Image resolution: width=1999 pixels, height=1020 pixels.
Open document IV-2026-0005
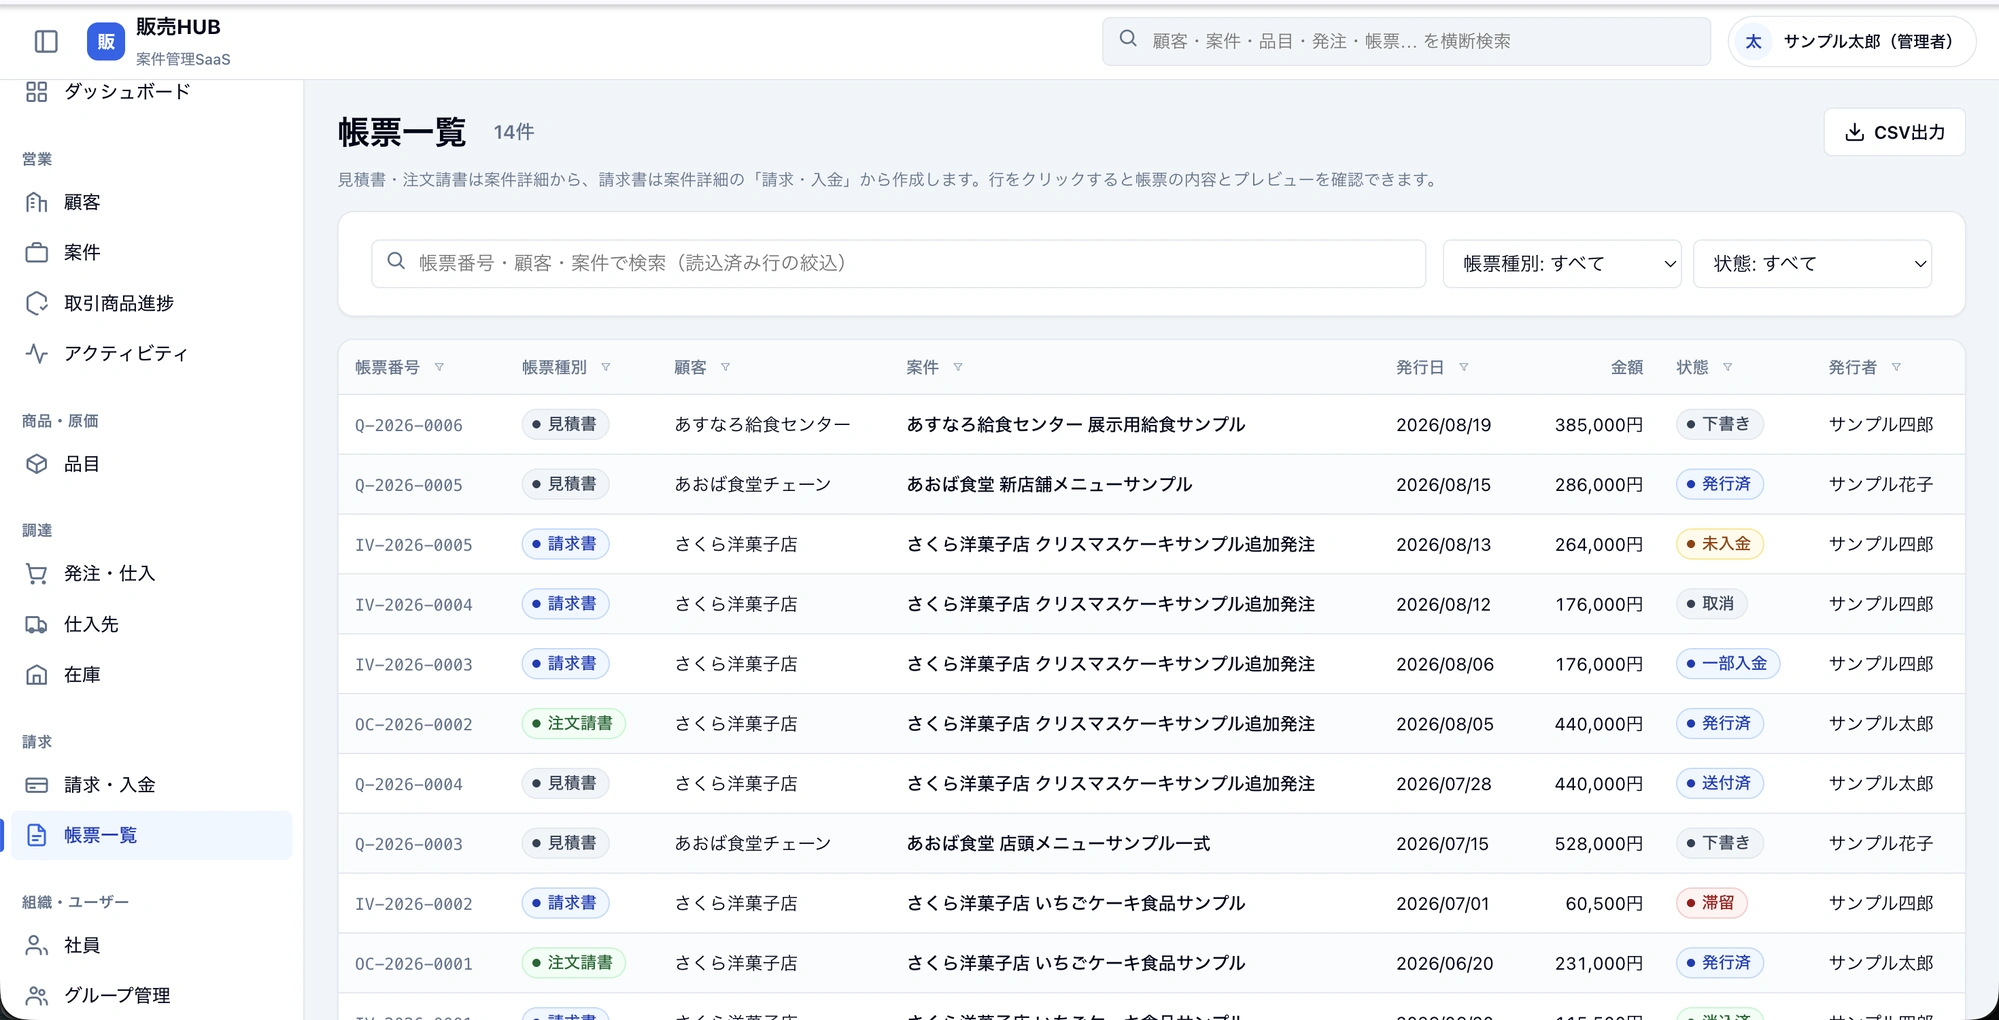pos(413,545)
